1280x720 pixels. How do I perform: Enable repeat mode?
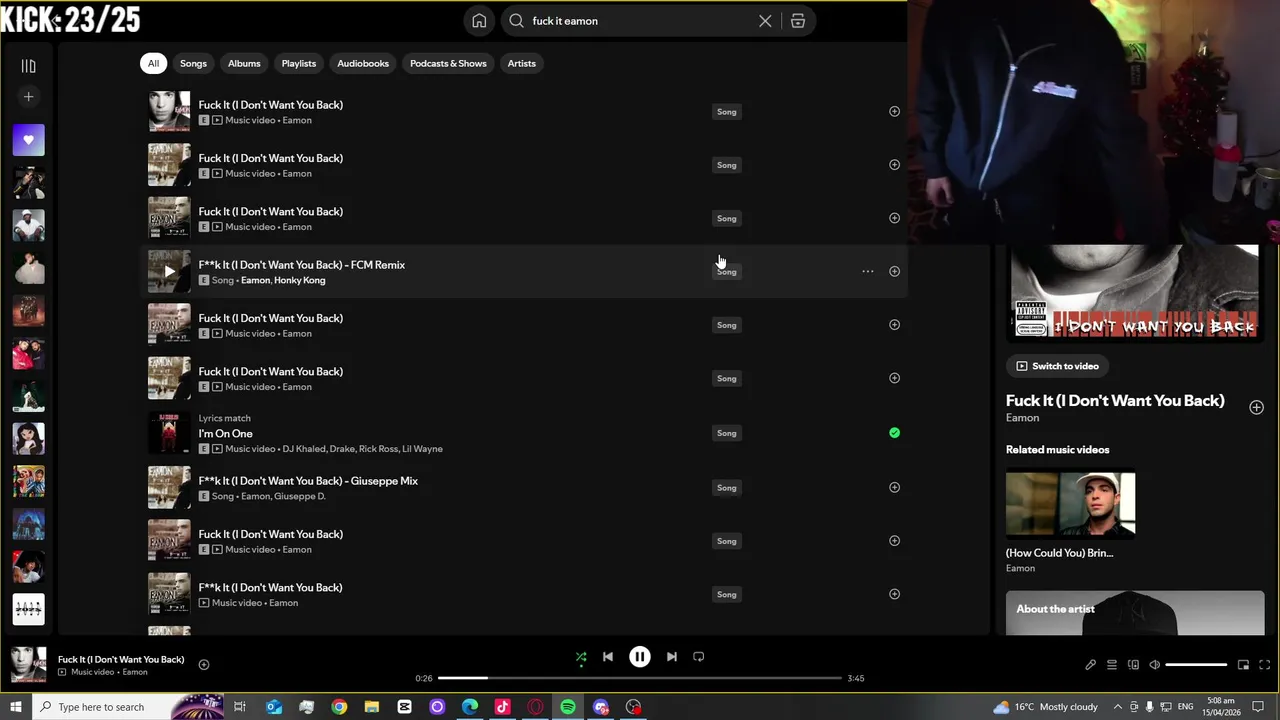699,657
